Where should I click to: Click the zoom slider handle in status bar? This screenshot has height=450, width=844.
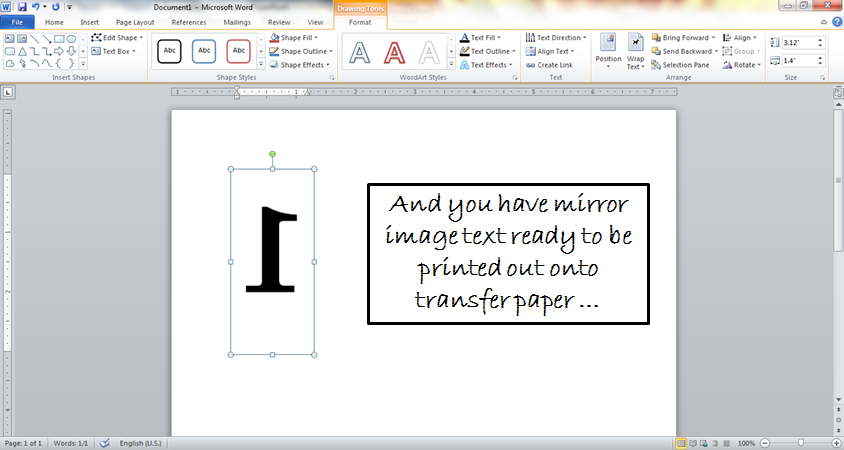point(800,443)
